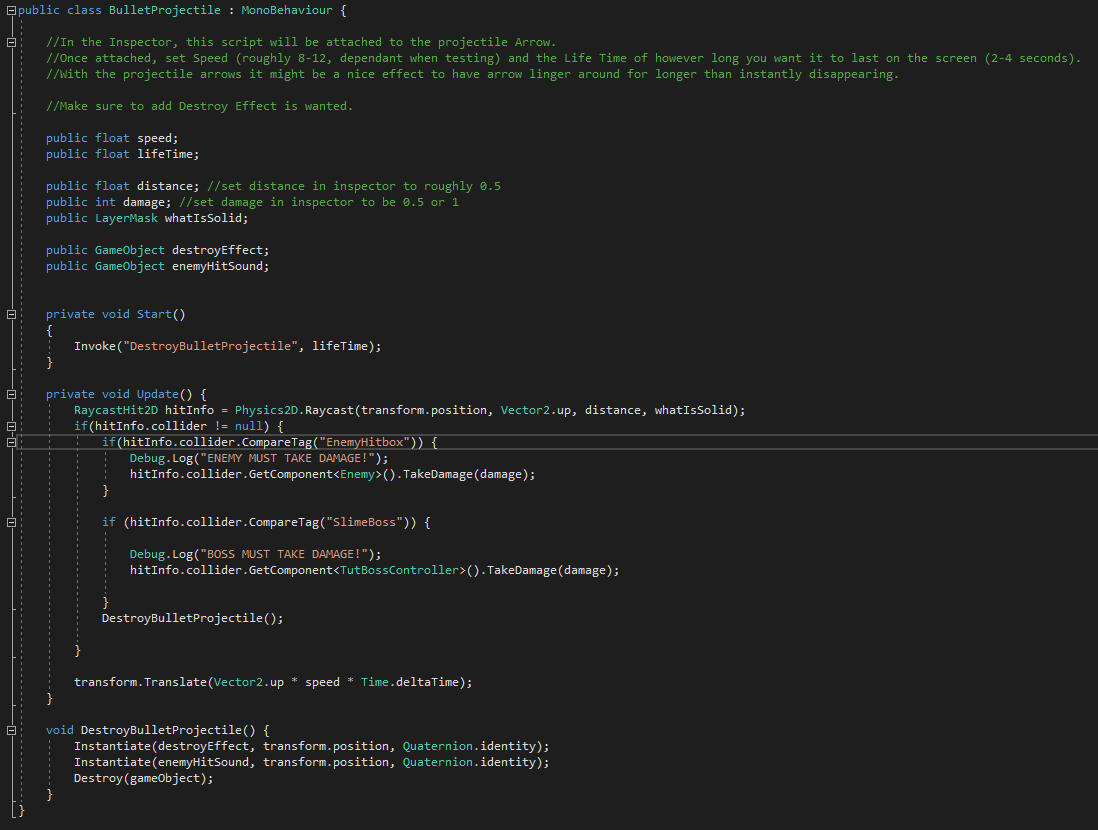Click the MonoBehaviour base class name
The height and width of the screenshot is (830, 1098).
287,11
